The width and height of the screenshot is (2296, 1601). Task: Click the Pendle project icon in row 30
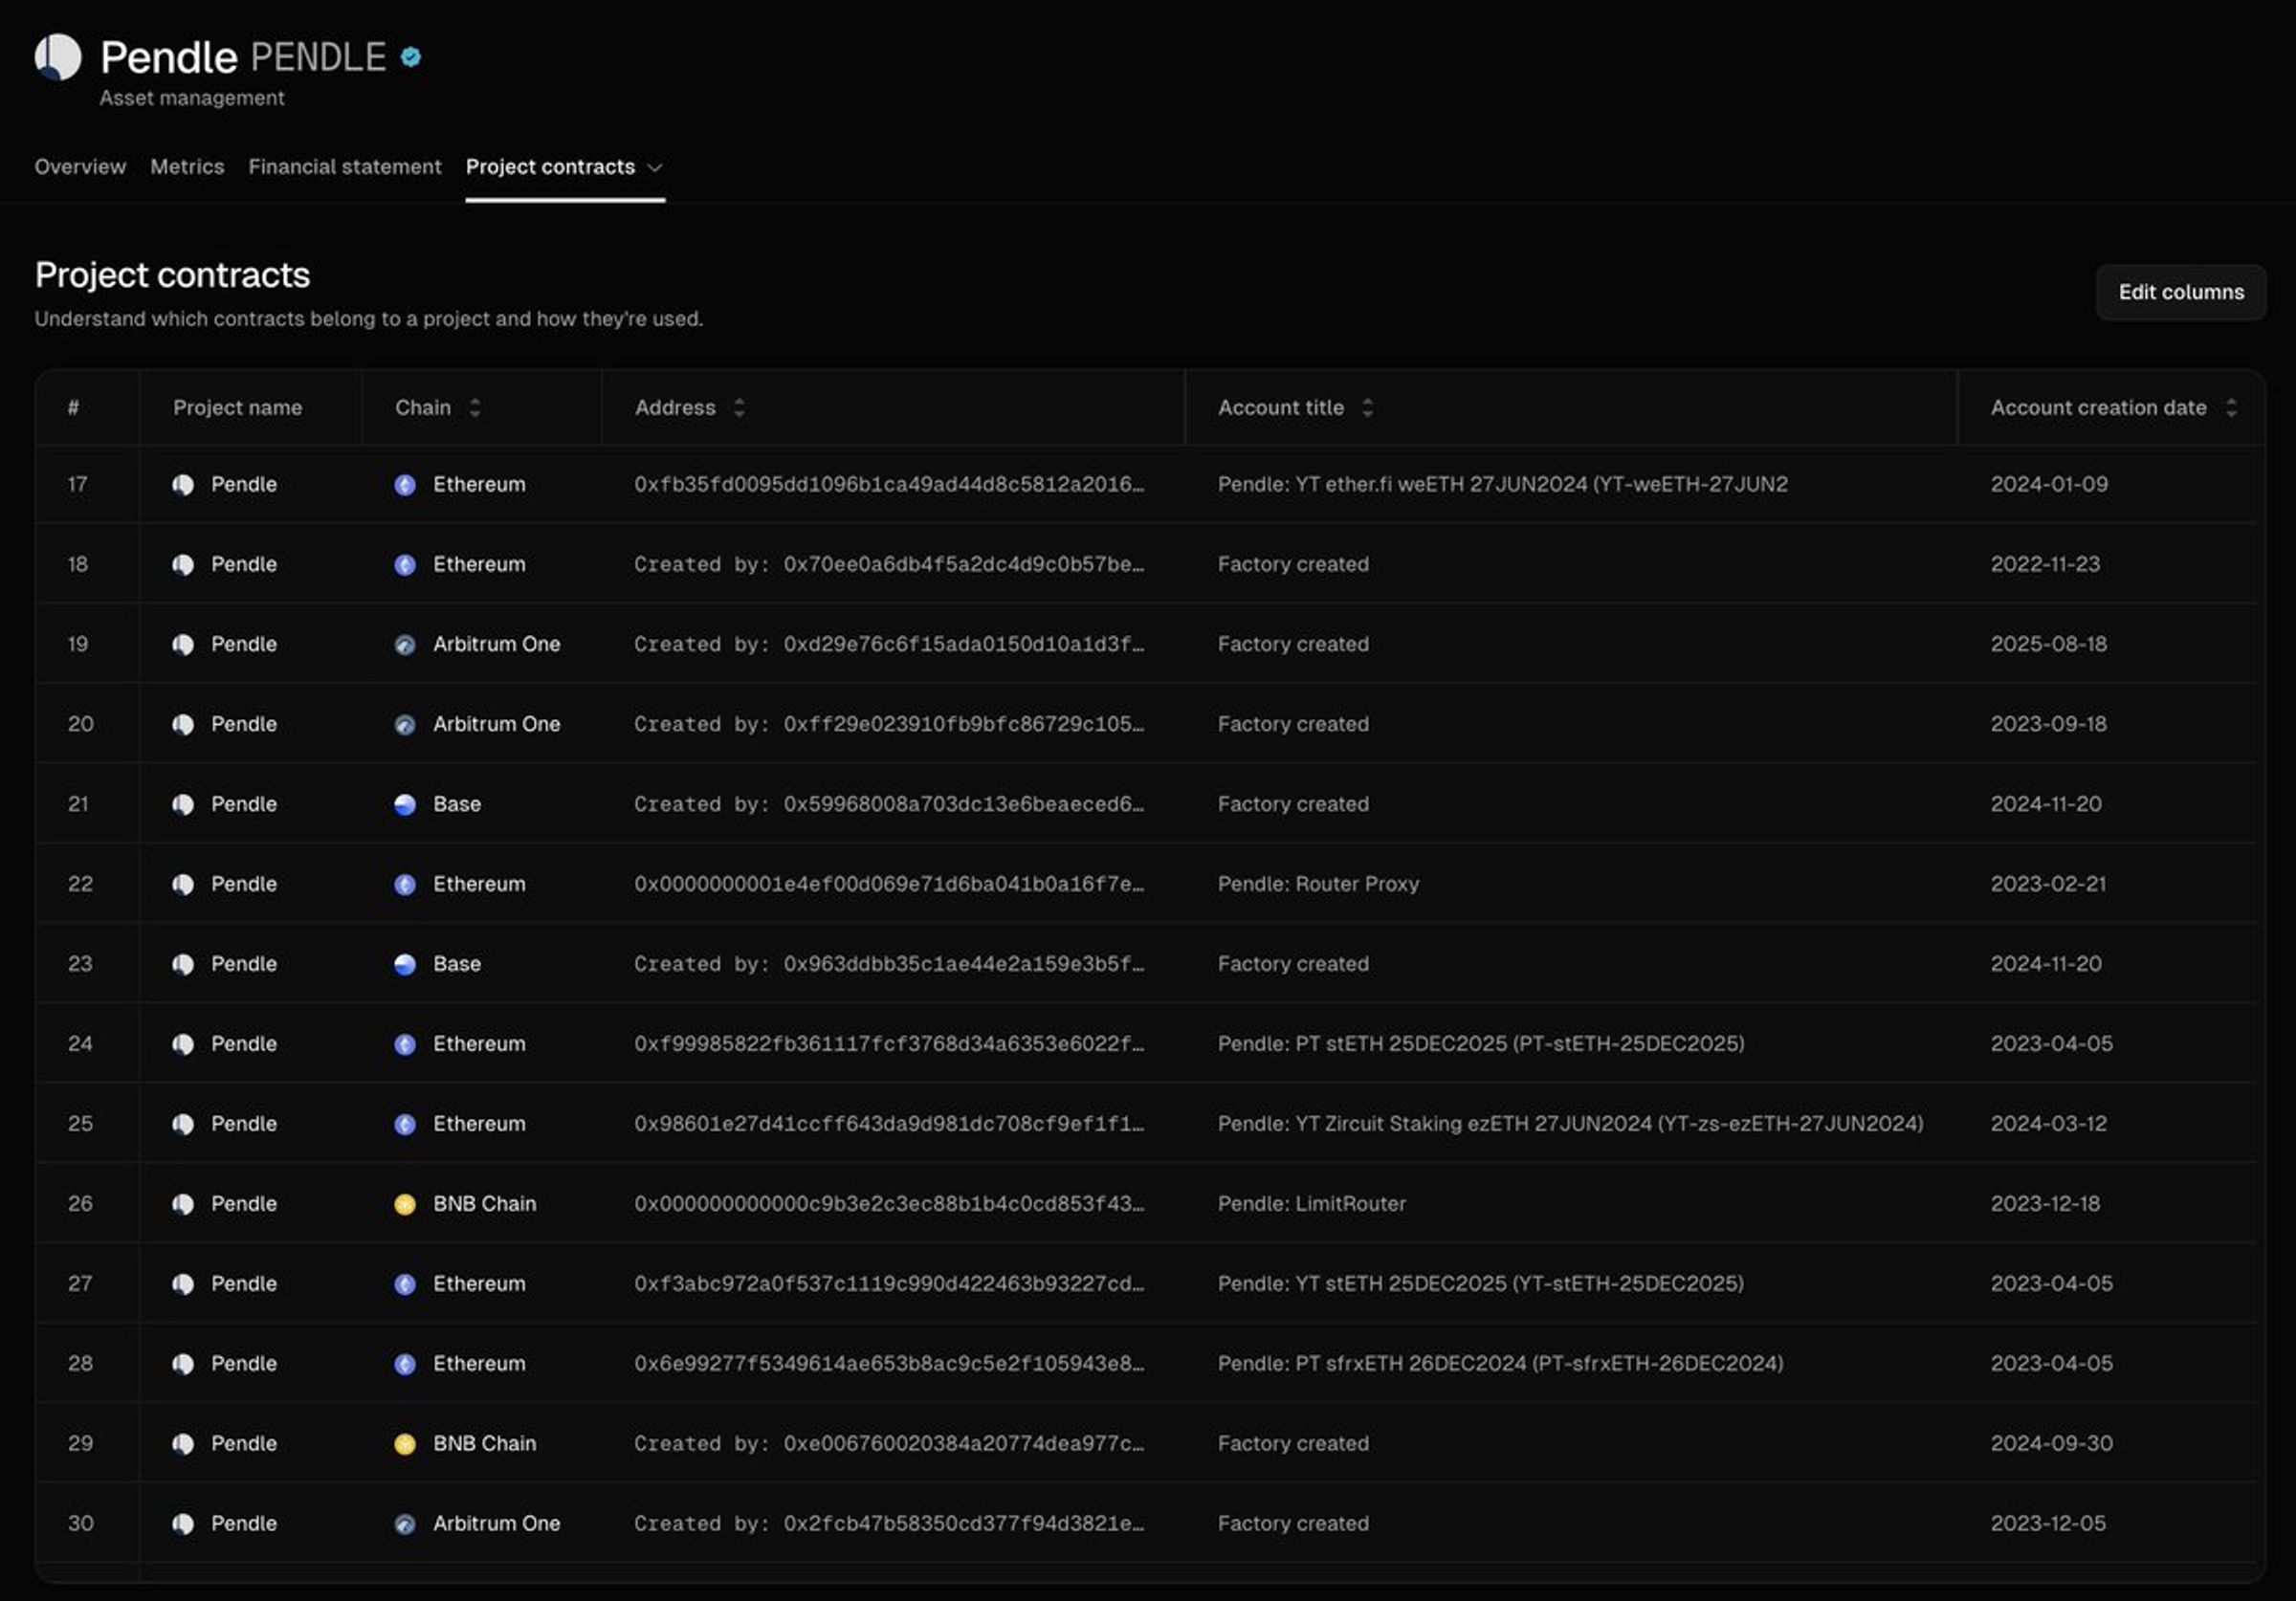click(x=183, y=1525)
